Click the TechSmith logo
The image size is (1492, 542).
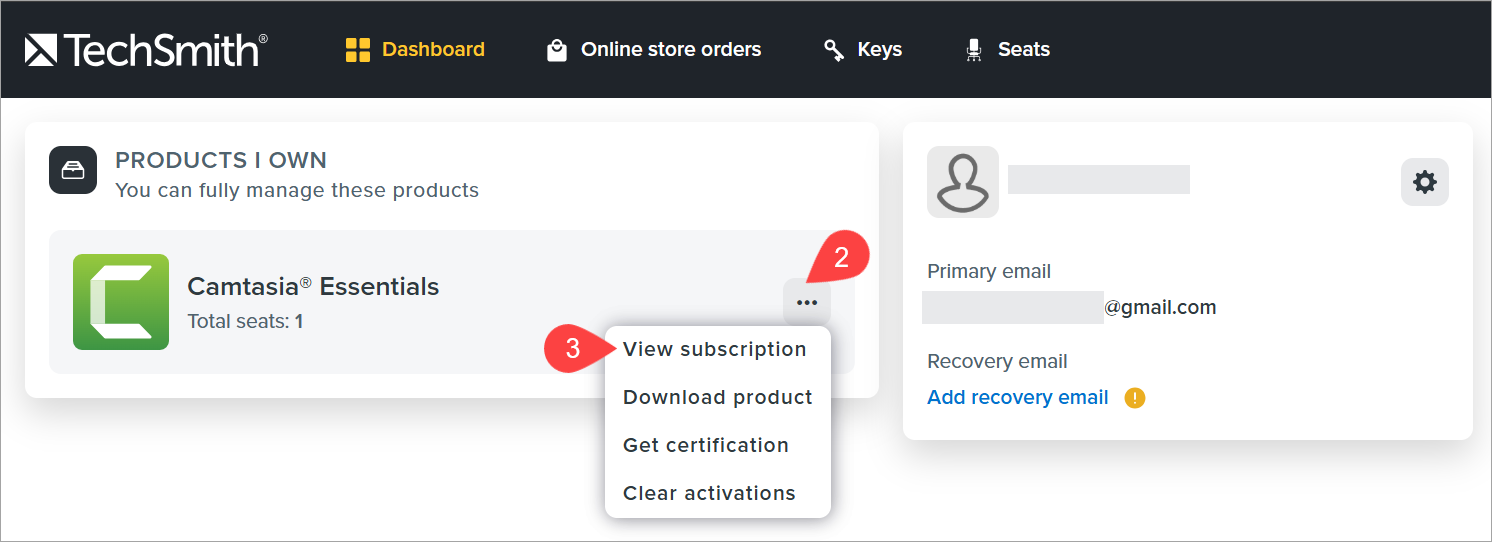coord(146,49)
